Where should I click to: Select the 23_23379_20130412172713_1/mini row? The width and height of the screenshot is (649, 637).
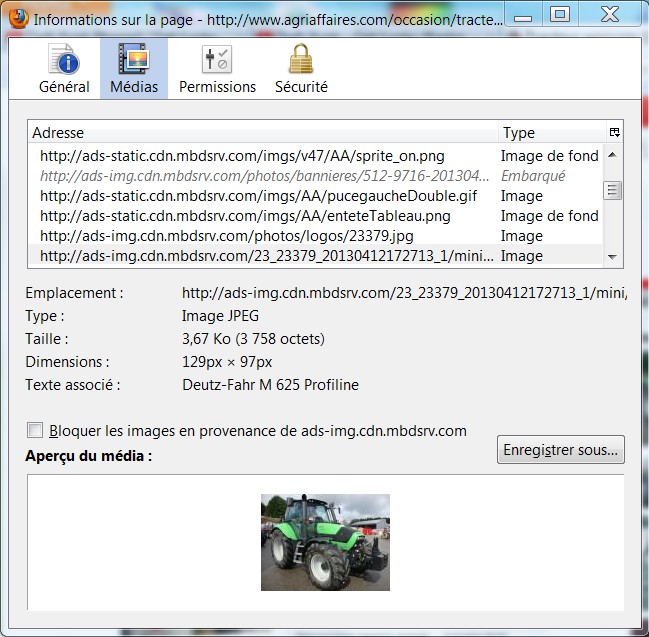click(315, 255)
